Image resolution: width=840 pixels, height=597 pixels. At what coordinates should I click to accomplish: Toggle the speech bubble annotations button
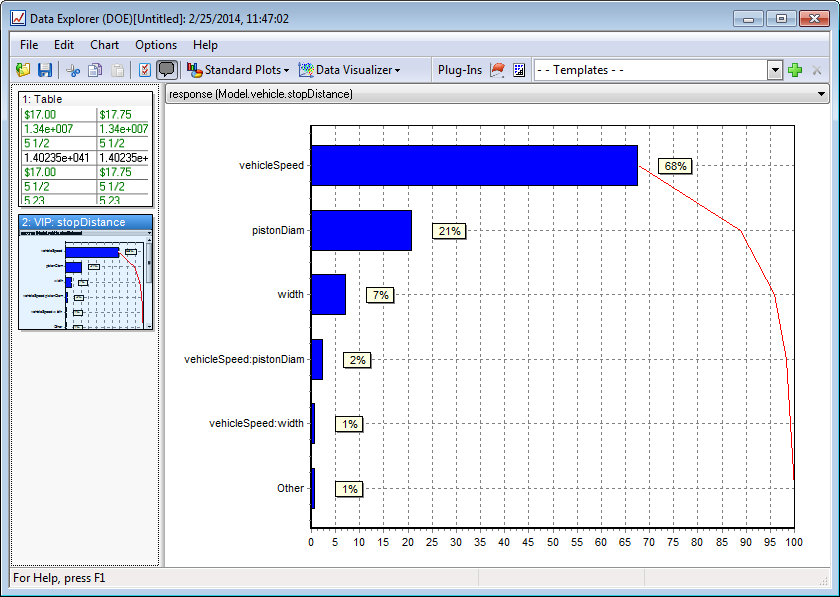(167, 70)
